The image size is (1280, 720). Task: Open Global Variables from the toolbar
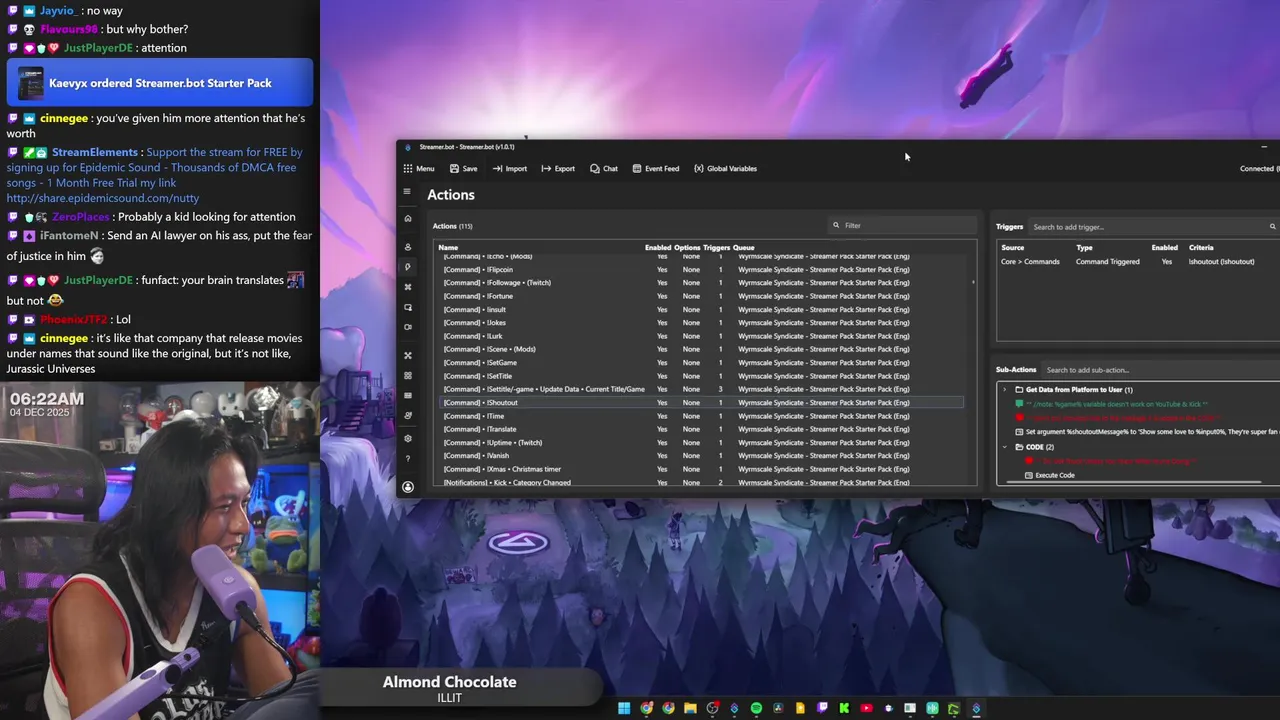(x=725, y=169)
